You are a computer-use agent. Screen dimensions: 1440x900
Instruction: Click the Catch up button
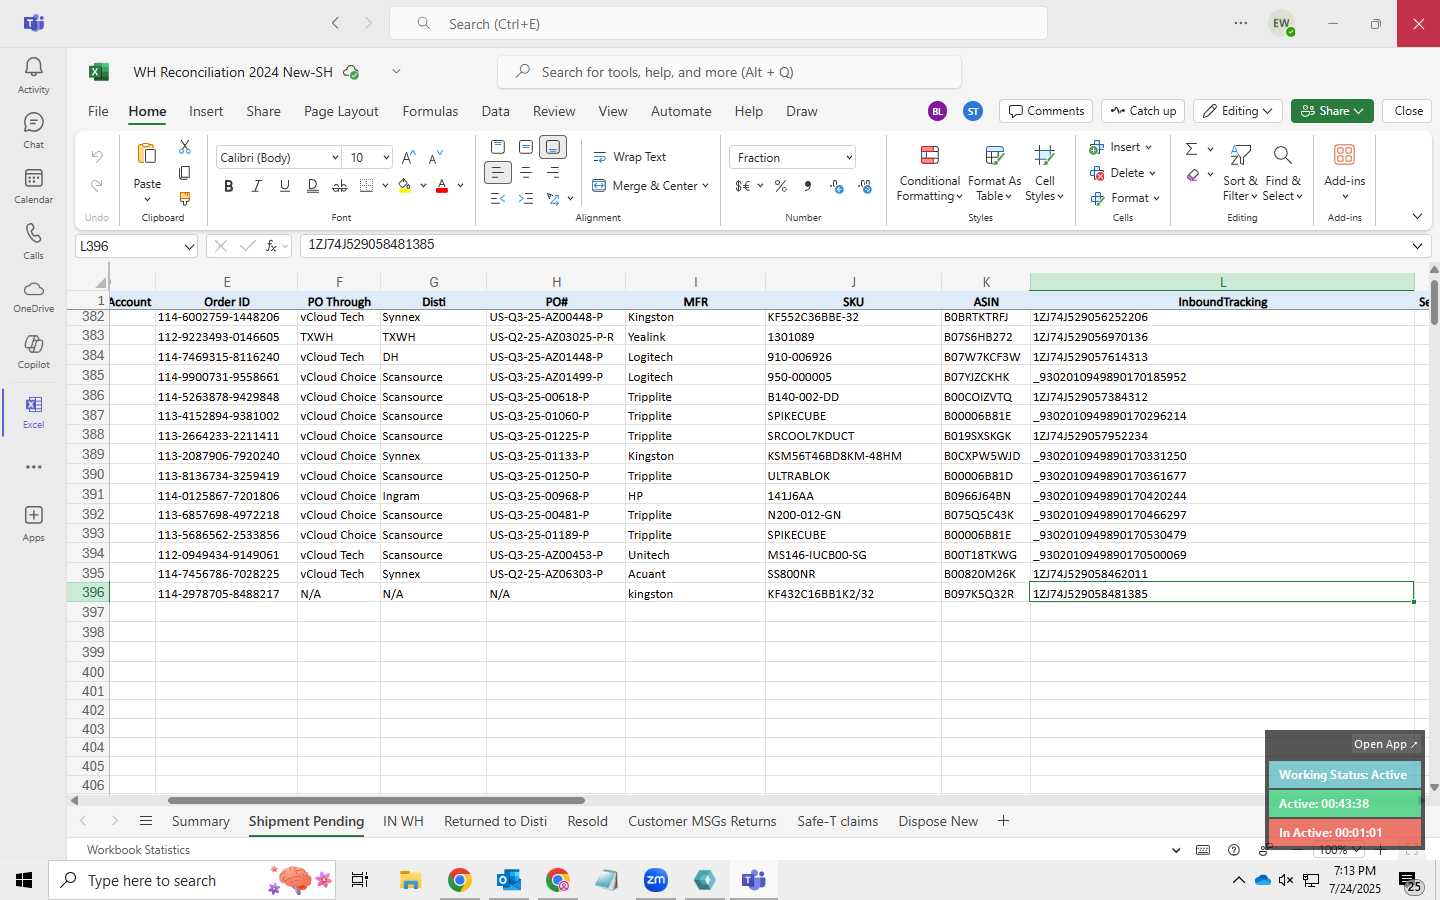[x=1143, y=111]
